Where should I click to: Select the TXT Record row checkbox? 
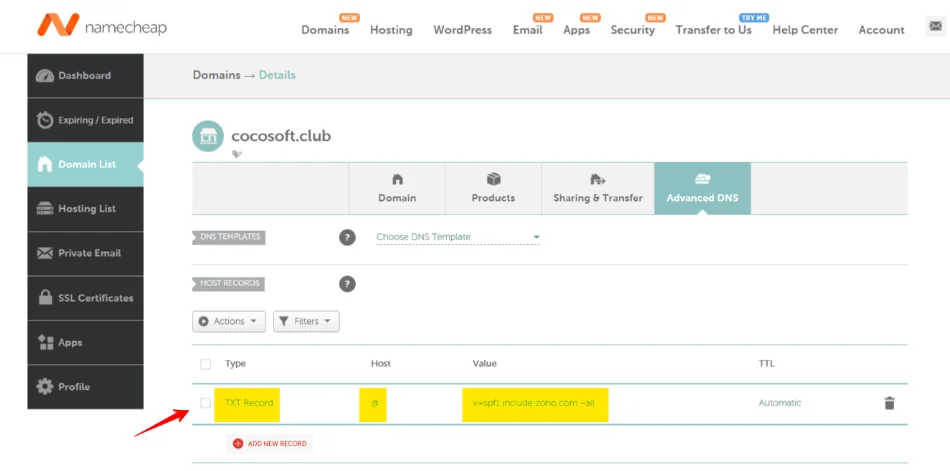pyautogui.click(x=205, y=403)
